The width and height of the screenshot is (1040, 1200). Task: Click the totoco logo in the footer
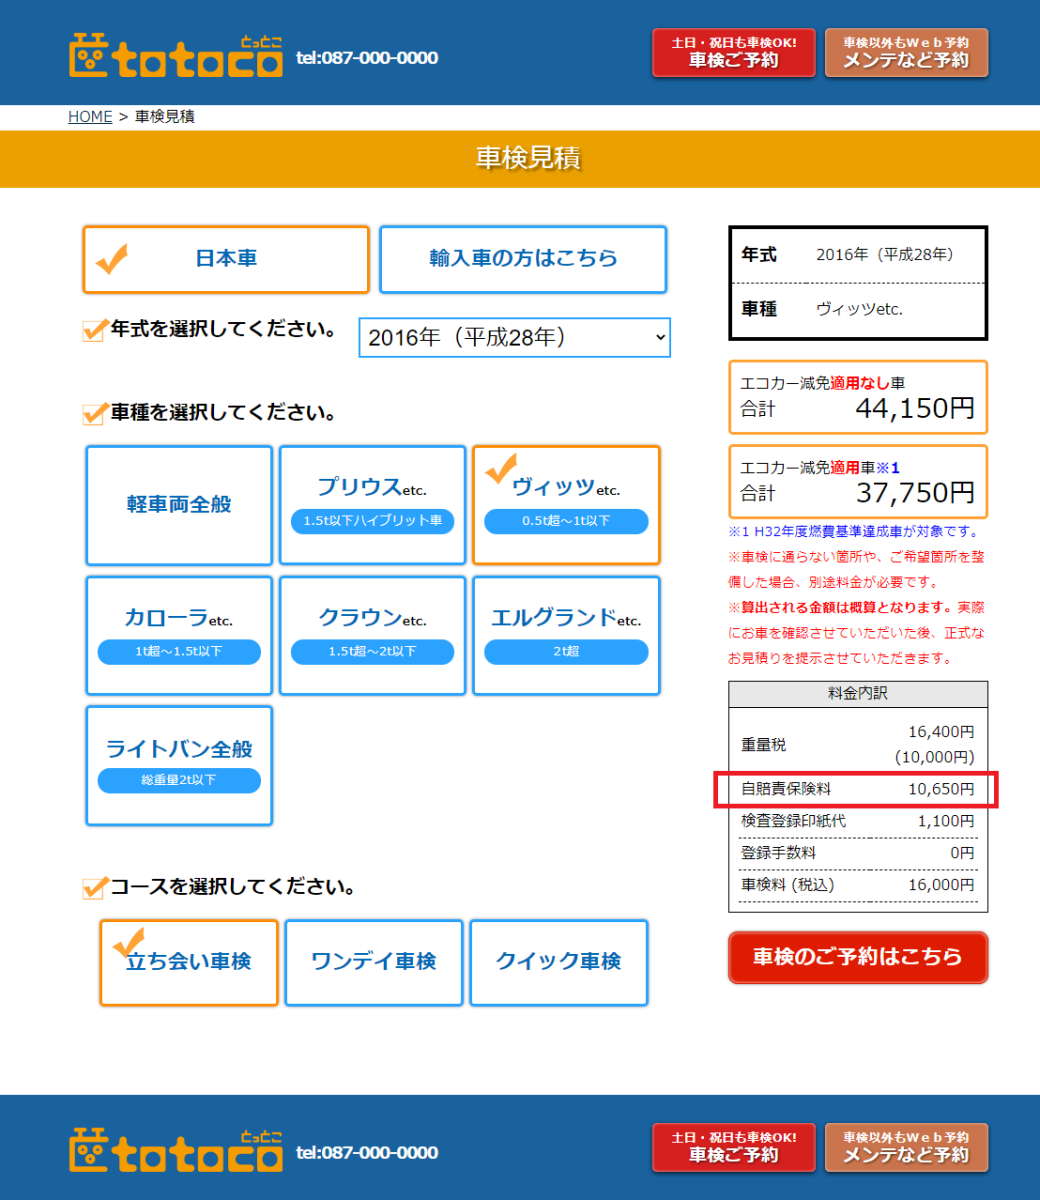[176, 1151]
